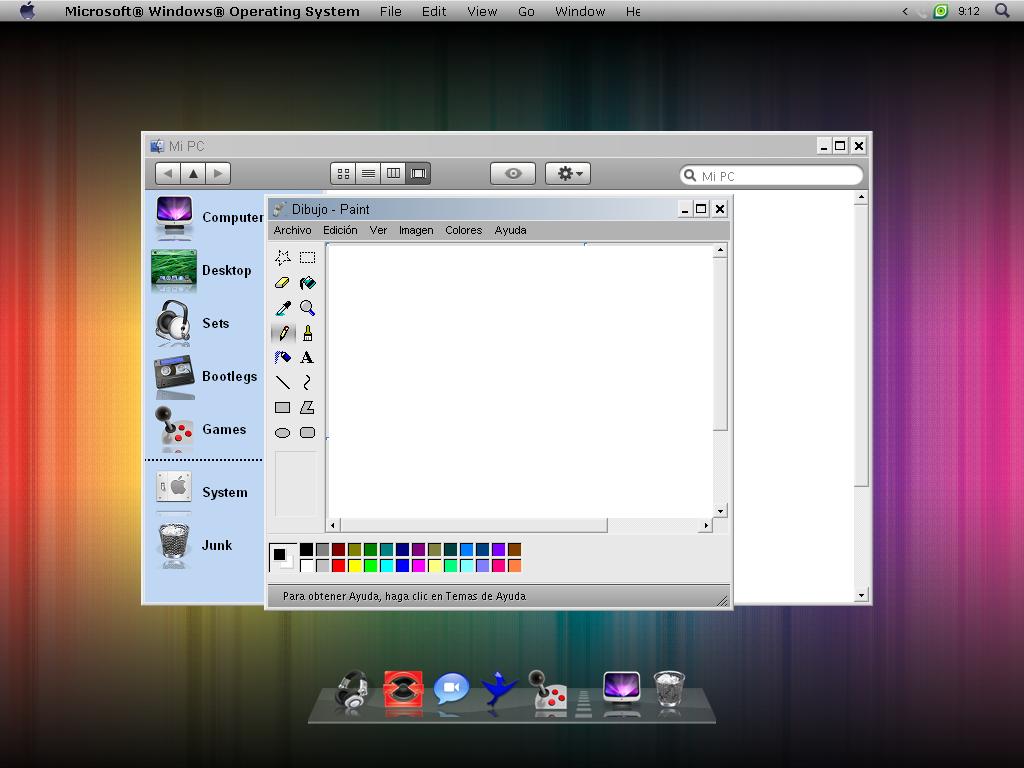Viewport: 1024px width, 768px height.
Task: Open the File menu in top bar
Action: point(391,11)
